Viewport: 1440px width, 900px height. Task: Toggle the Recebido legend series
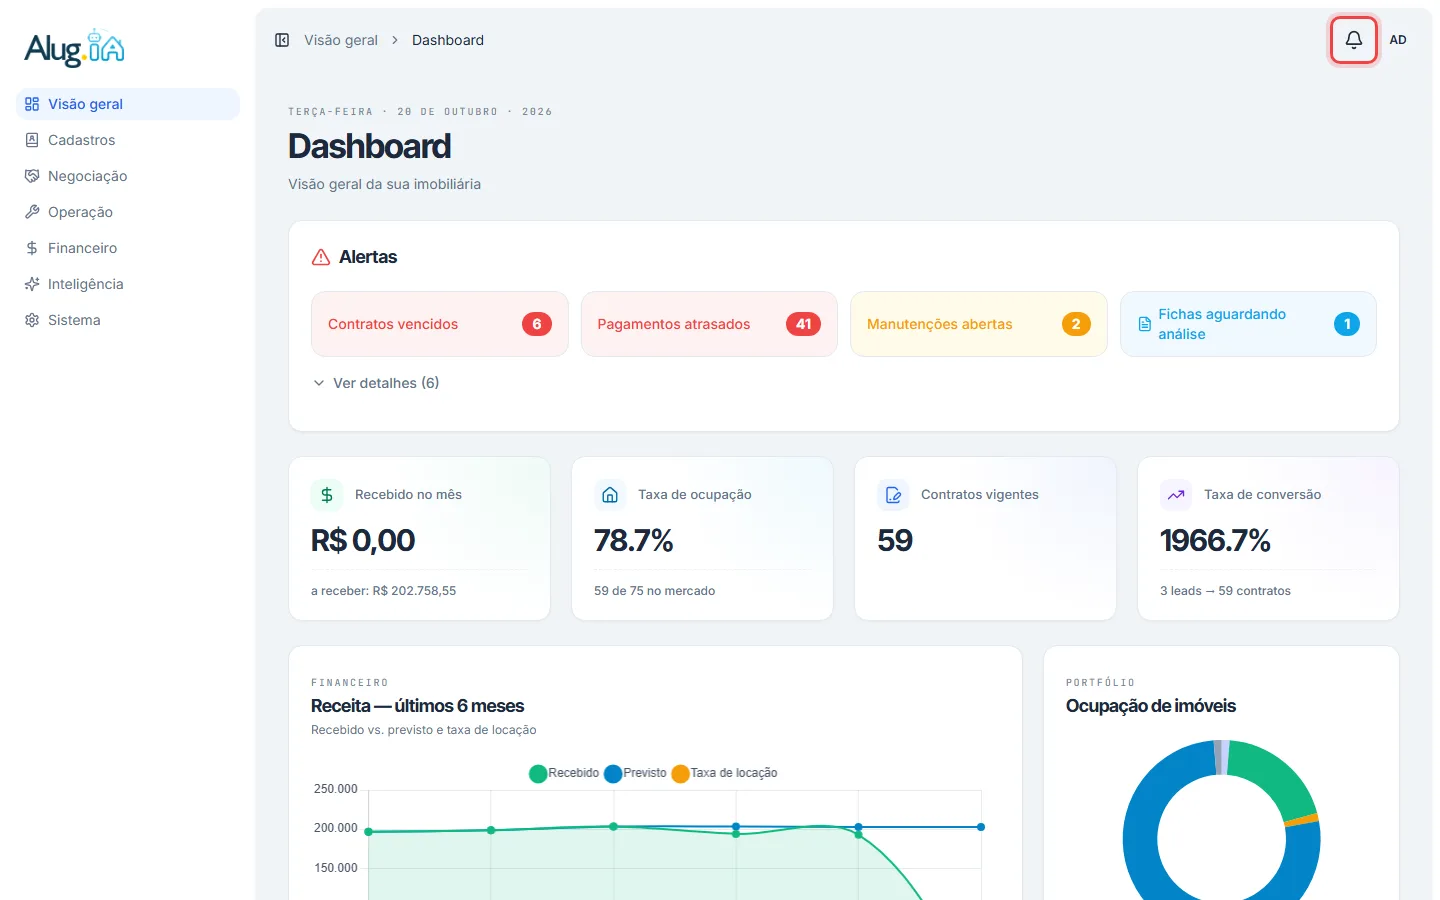[x=564, y=773]
